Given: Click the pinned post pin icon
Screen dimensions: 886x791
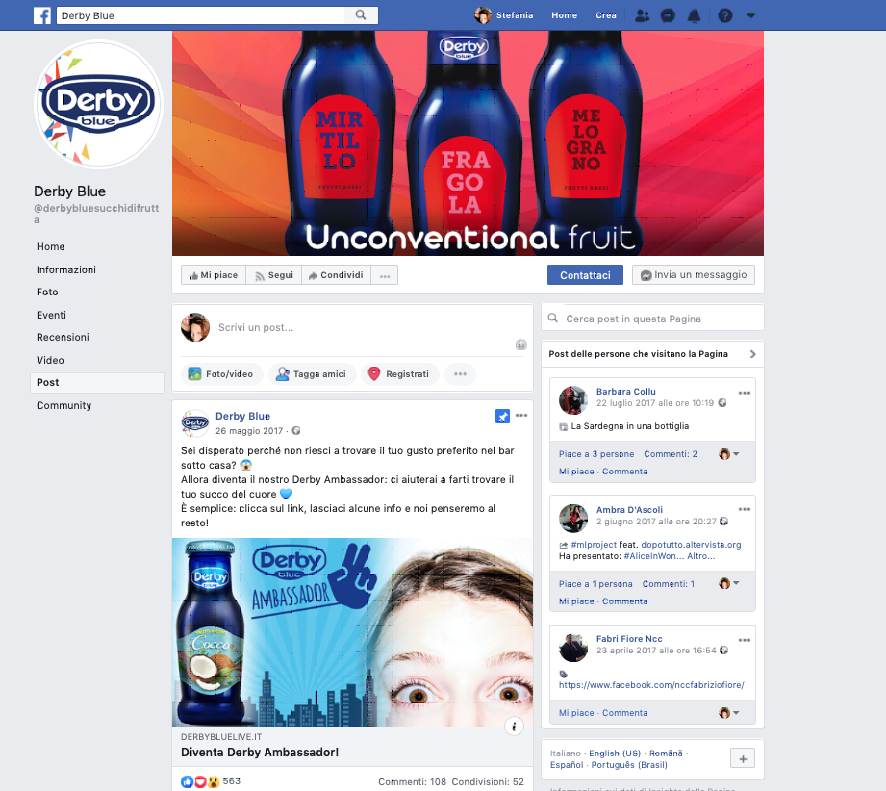Looking at the screenshot, I should pyautogui.click(x=502, y=416).
